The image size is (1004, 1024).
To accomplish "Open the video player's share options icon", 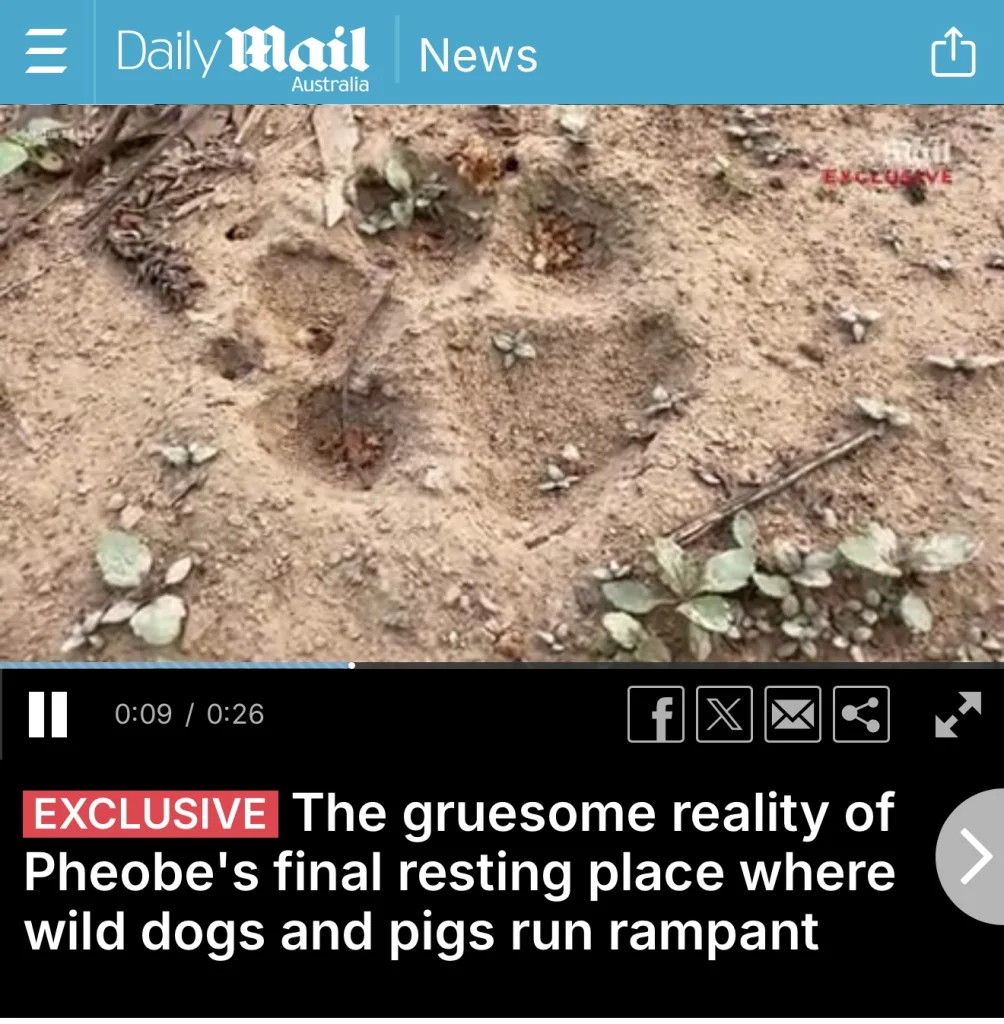I will [862, 714].
